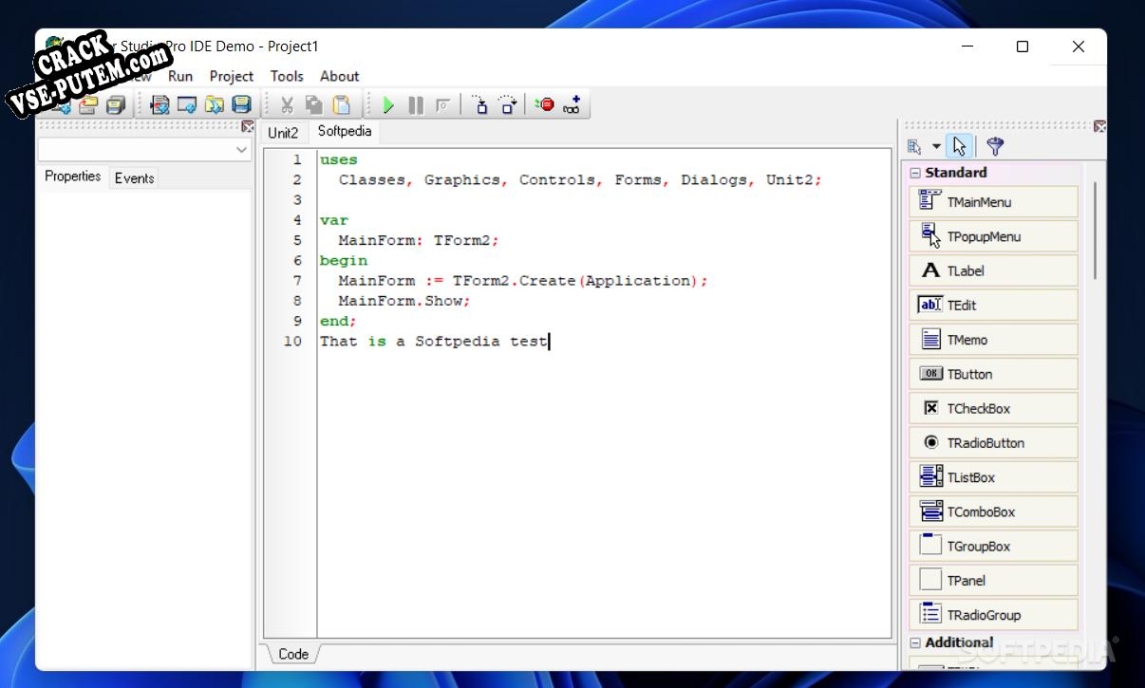This screenshot has width=1145, height=688.
Task: Create a new form via toolbar icon
Action: tap(187, 105)
